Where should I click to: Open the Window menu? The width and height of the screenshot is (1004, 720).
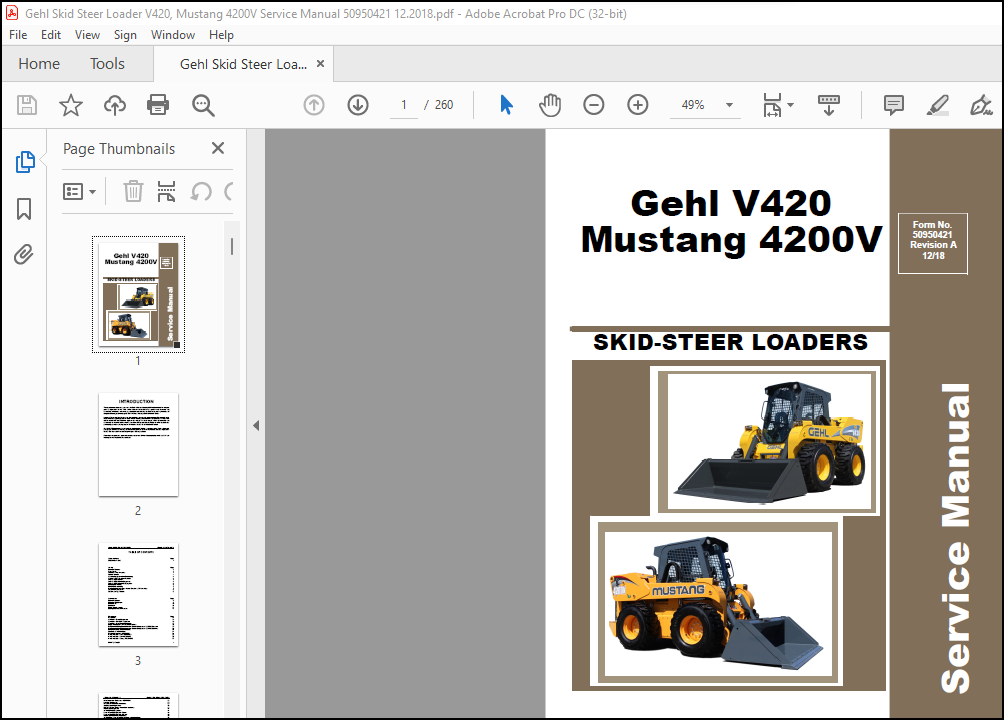[x=173, y=35]
